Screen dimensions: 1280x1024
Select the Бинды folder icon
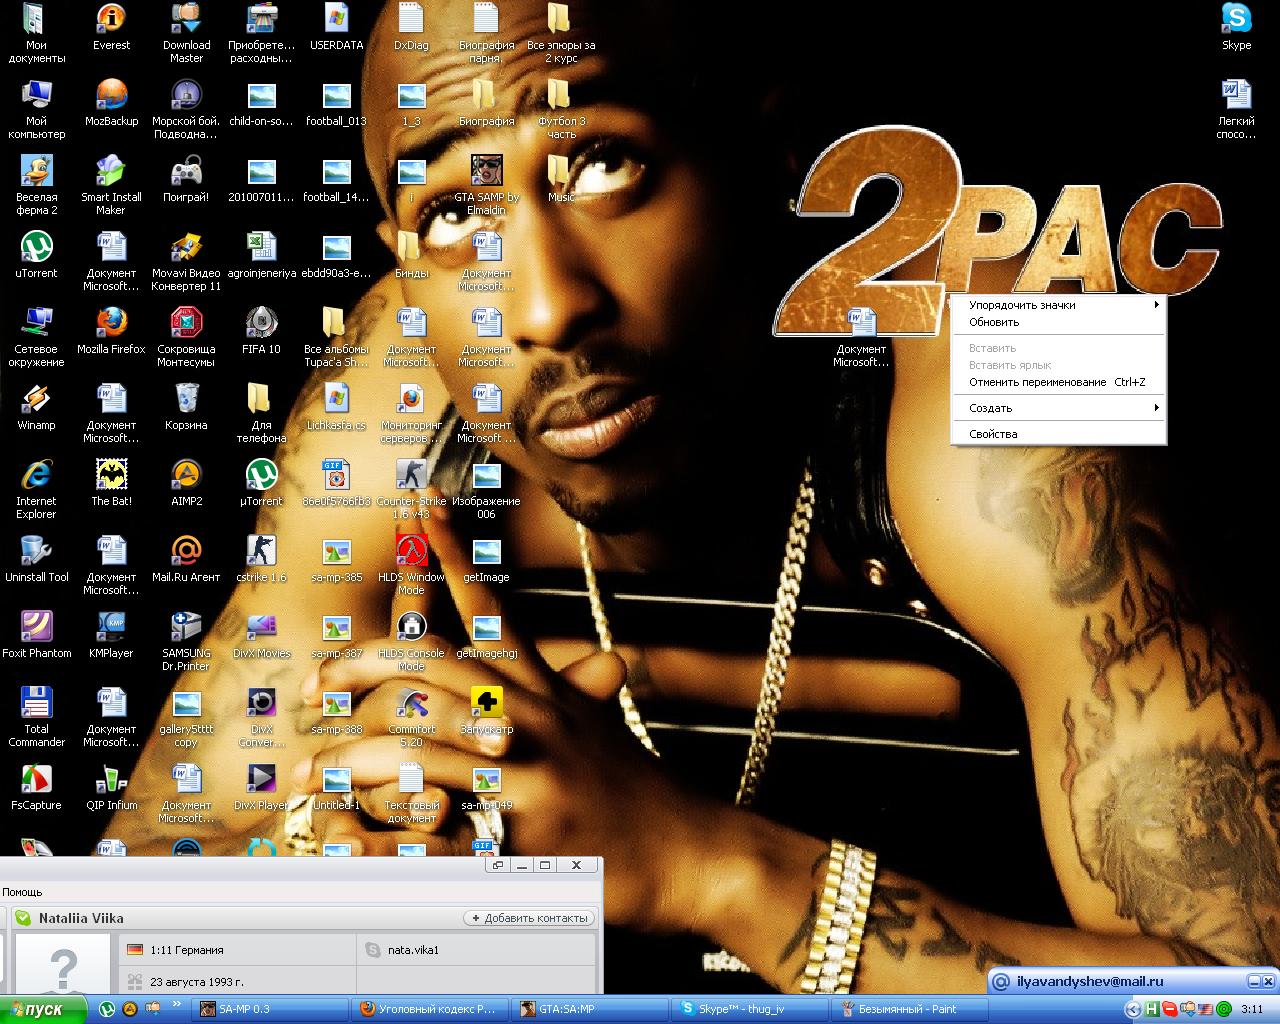tap(411, 255)
